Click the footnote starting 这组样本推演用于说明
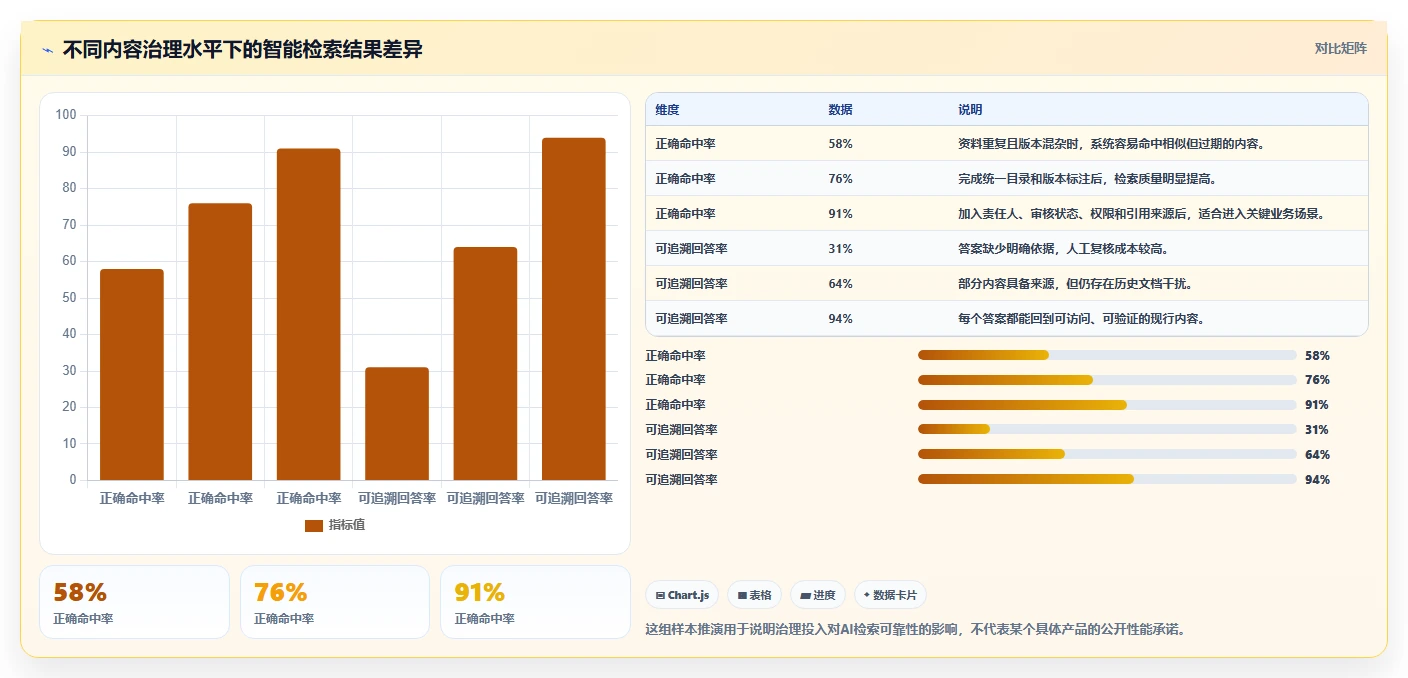 click(x=916, y=630)
